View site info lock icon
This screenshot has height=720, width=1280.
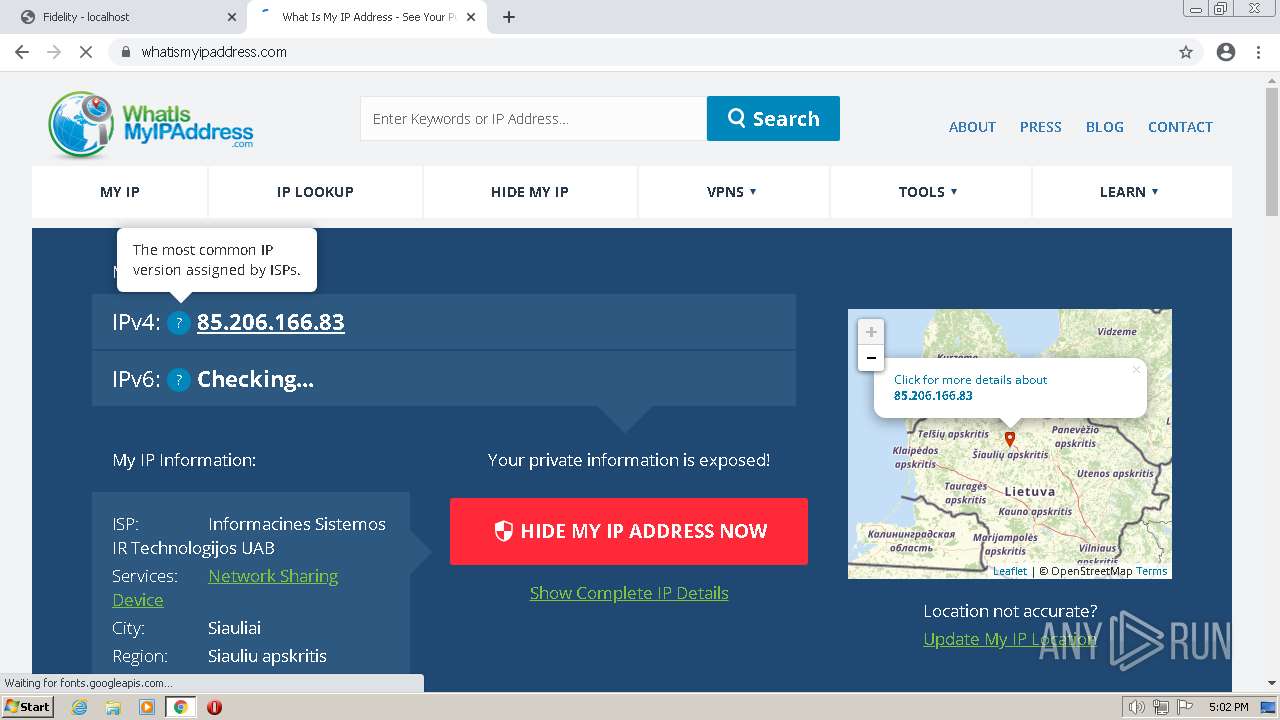(x=126, y=52)
